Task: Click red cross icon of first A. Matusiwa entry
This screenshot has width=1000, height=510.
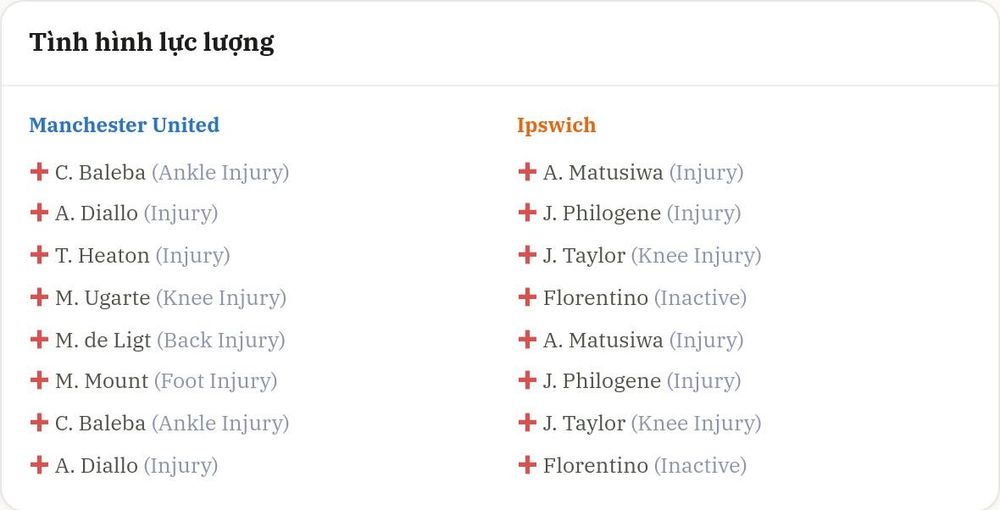Action: 527,171
